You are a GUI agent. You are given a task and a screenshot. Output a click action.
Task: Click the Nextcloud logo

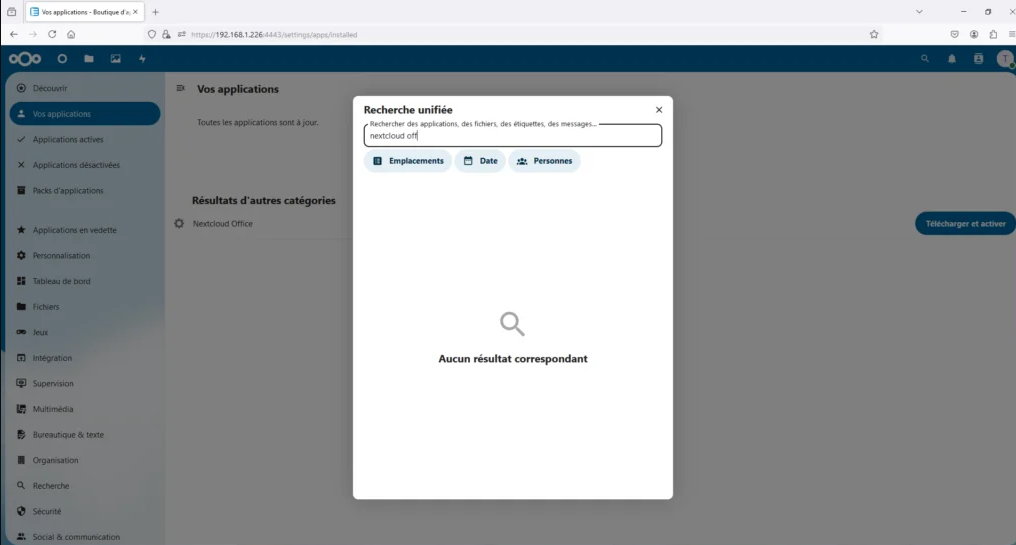25,59
